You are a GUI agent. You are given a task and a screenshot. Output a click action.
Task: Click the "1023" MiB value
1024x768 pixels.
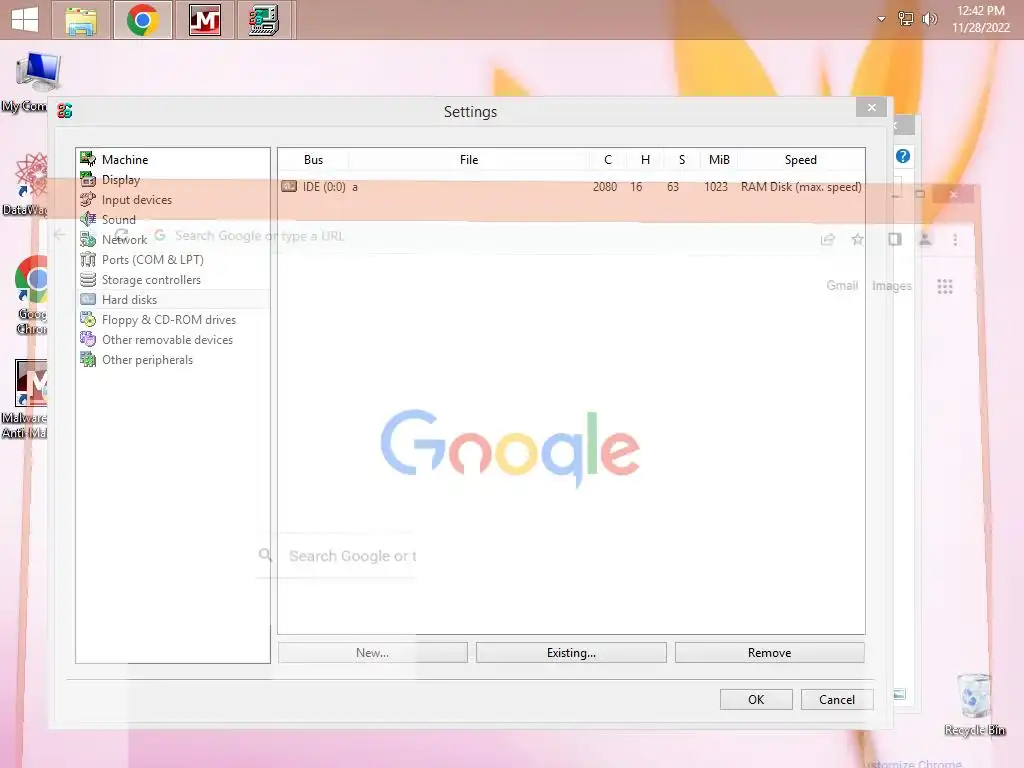point(716,187)
